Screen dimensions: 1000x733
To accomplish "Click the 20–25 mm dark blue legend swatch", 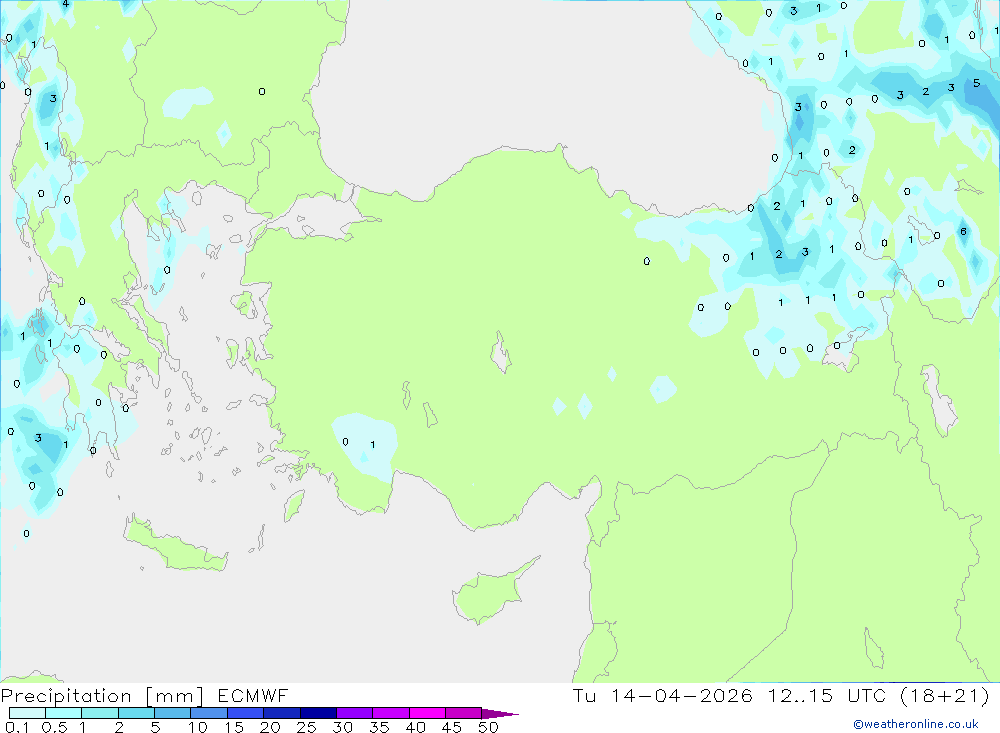I will [282, 713].
